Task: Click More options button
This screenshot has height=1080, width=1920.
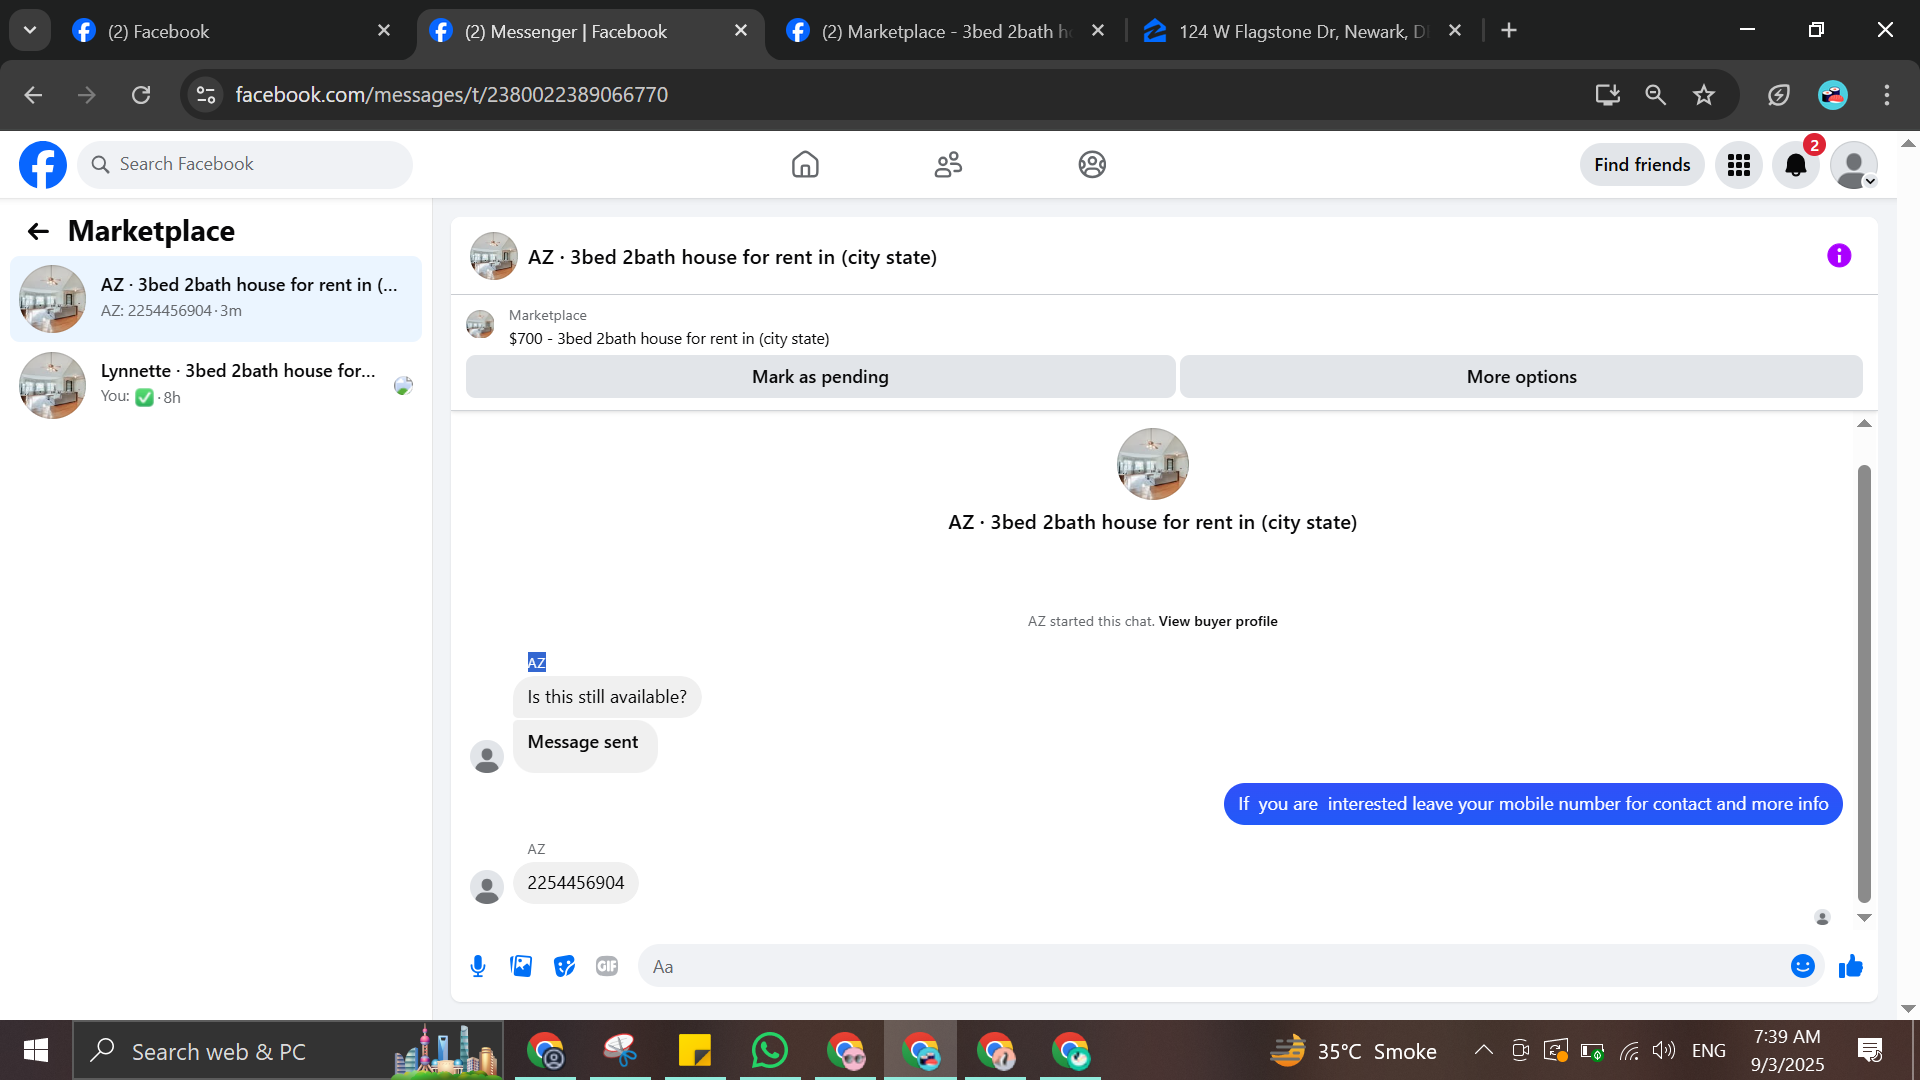Action: point(1521,377)
